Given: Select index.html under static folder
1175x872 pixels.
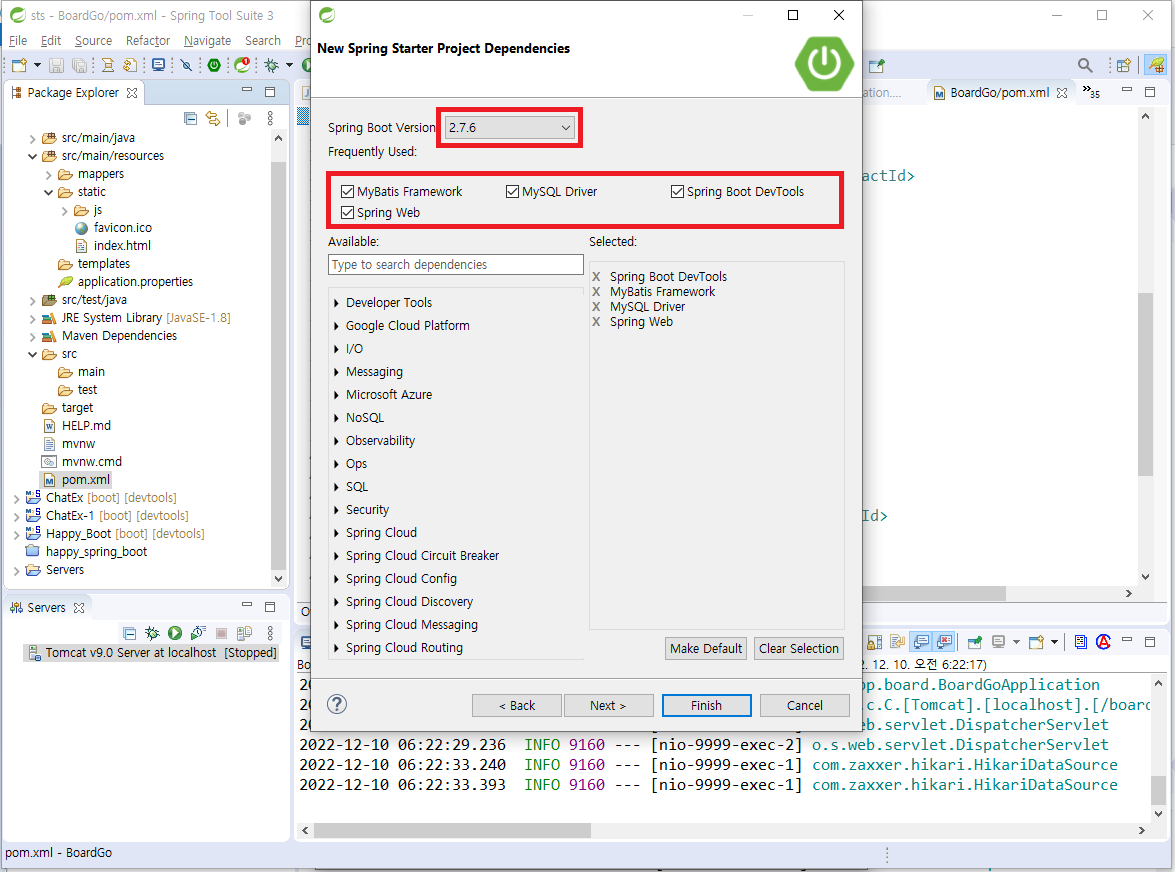Looking at the screenshot, I should 122,246.
